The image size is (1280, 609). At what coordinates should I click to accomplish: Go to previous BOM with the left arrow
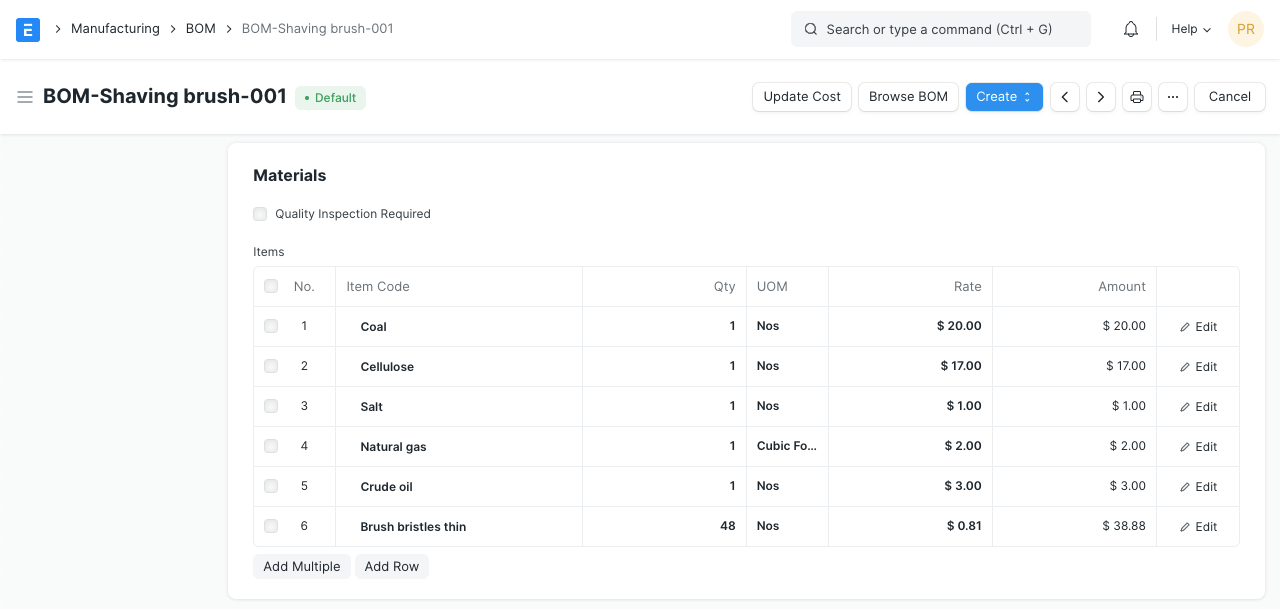pos(1064,97)
